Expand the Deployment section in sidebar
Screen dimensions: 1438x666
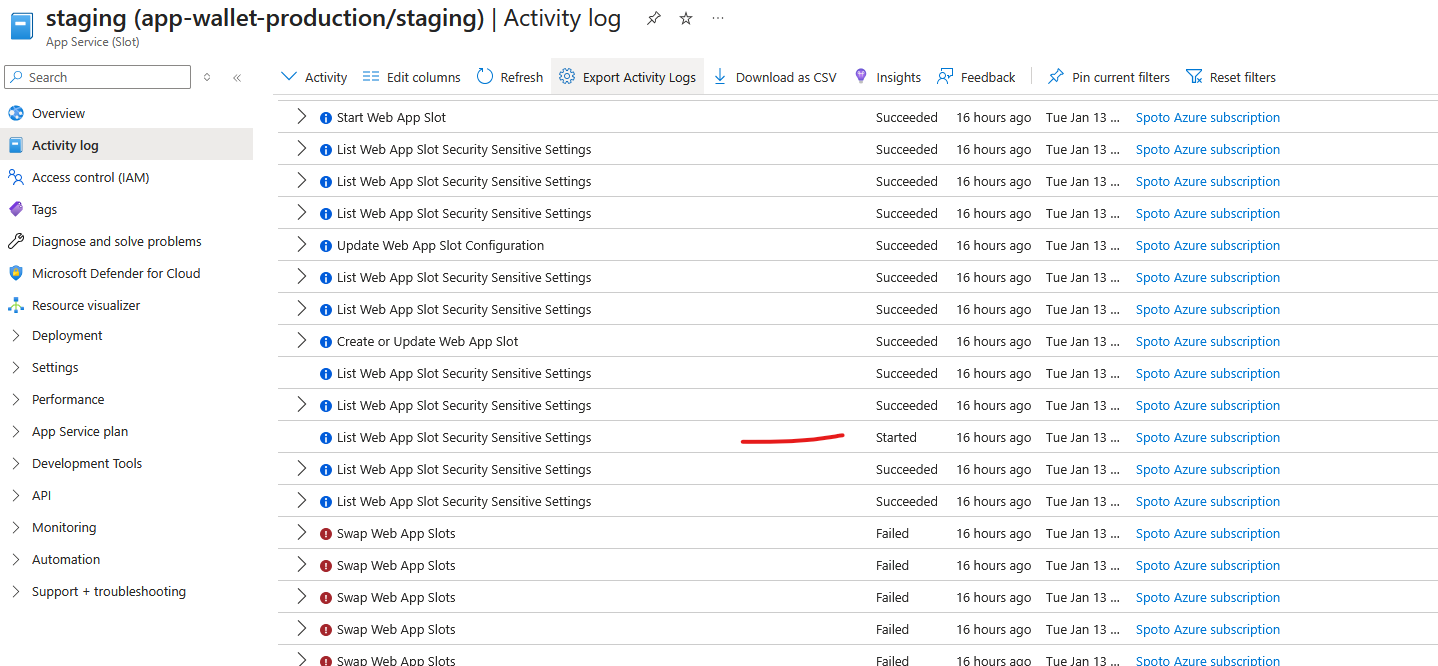[15, 335]
